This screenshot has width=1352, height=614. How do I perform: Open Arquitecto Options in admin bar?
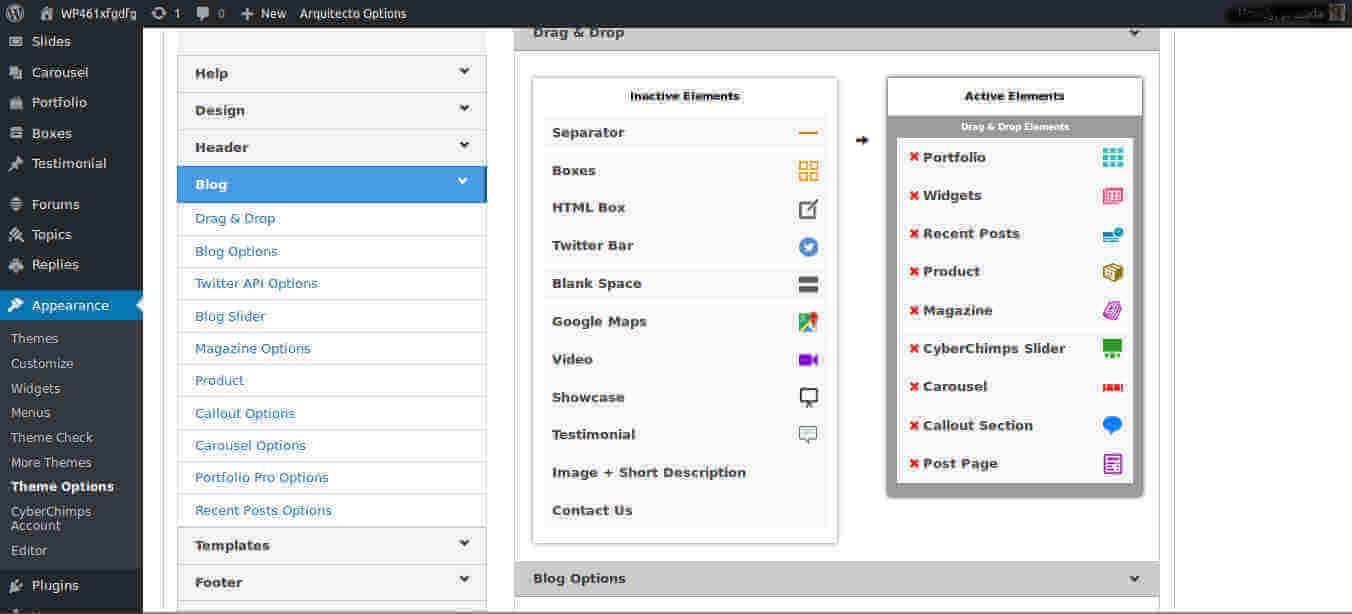(353, 14)
